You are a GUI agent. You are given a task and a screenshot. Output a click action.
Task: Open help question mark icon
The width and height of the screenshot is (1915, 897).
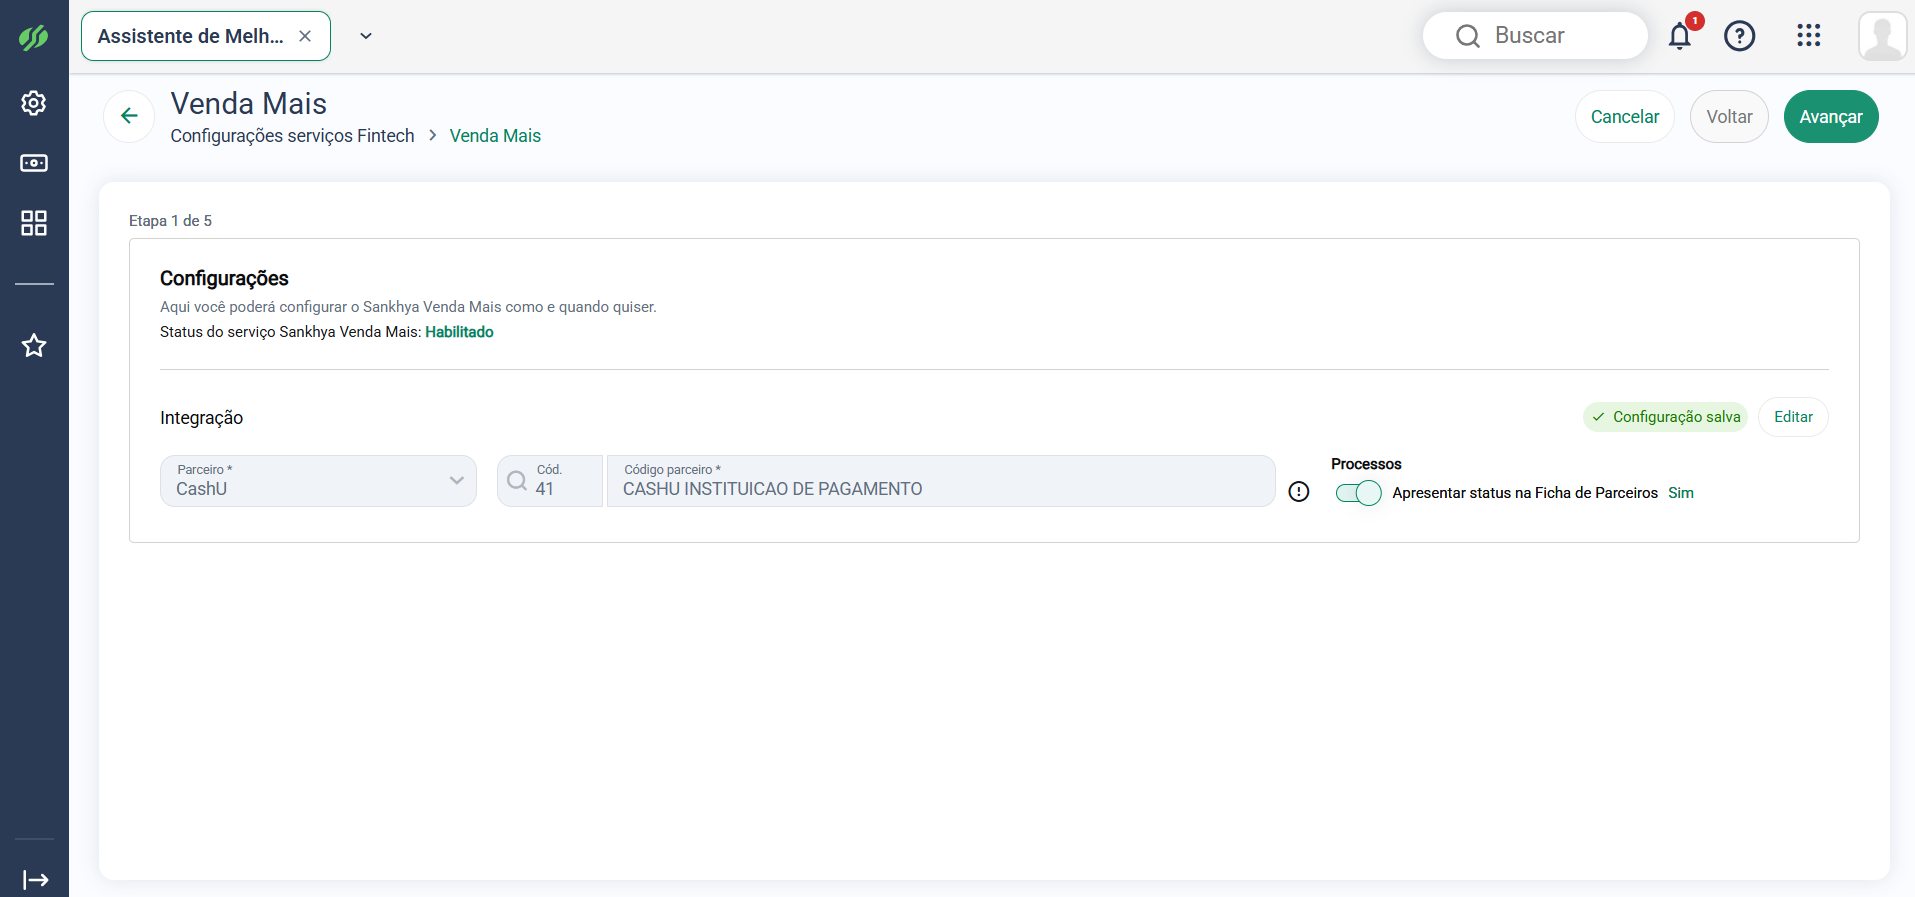coord(1740,36)
